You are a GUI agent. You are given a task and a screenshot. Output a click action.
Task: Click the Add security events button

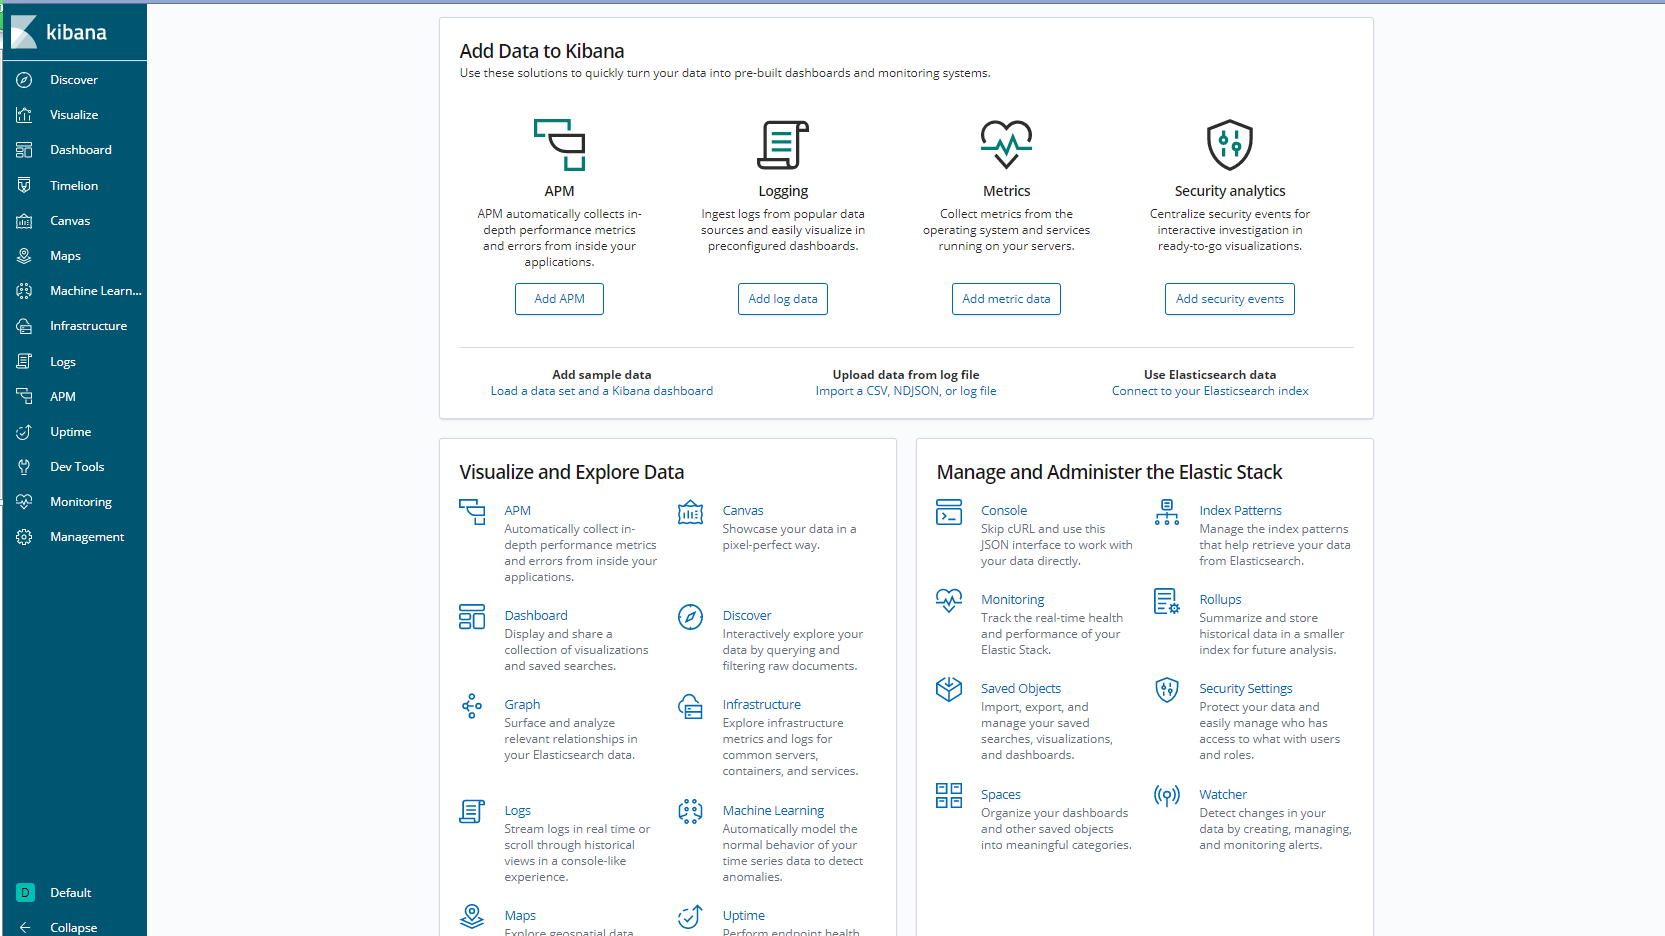coord(1230,299)
